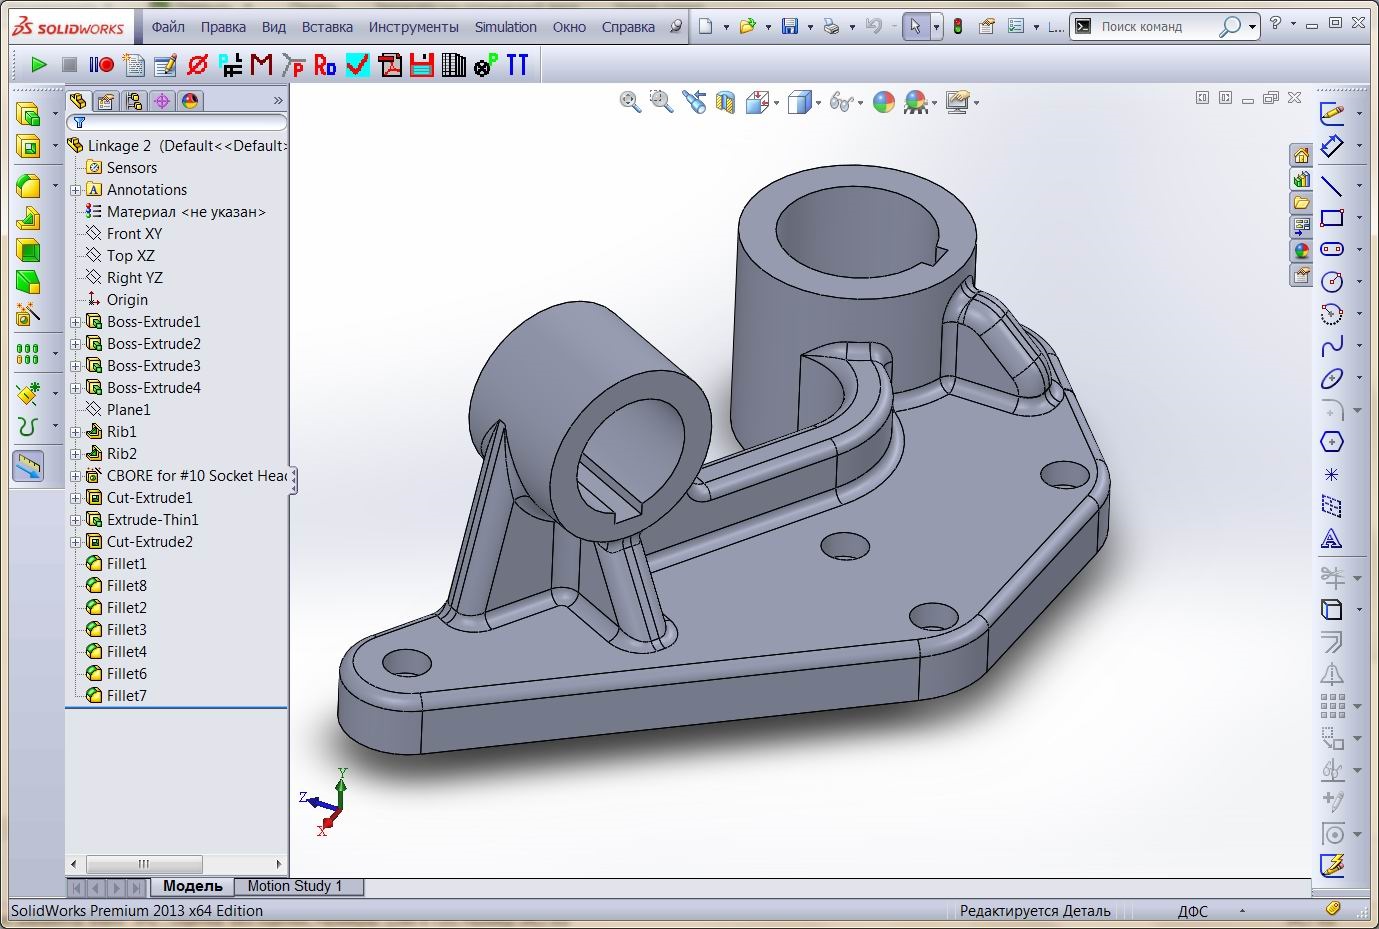This screenshot has width=1379, height=929.
Task: Open the ConfigurationManager tab
Action: click(134, 101)
